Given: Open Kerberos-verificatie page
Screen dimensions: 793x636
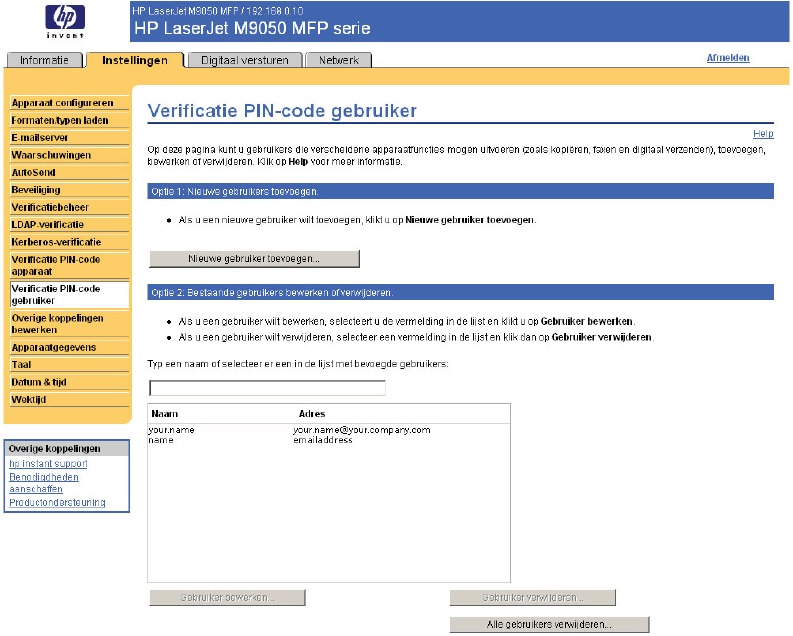Looking at the screenshot, I should click(x=69, y=242).
